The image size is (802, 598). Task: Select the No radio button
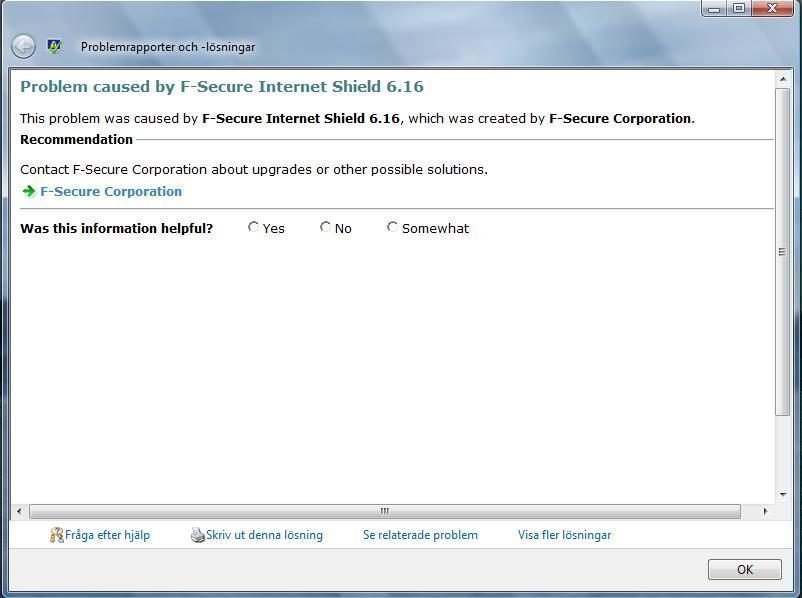[325, 227]
